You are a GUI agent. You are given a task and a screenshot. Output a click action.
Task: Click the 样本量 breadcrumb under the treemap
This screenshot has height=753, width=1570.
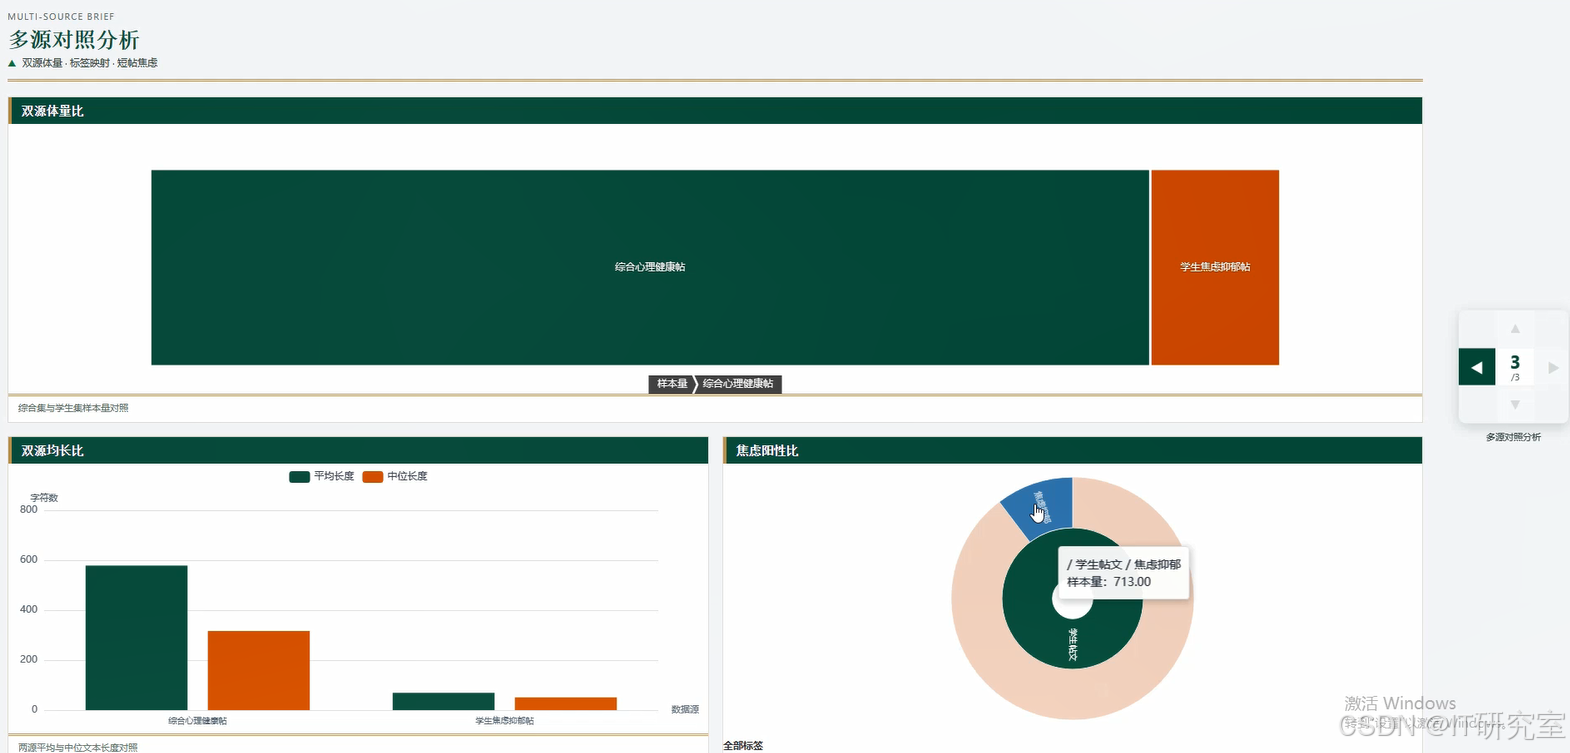pos(672,384)
